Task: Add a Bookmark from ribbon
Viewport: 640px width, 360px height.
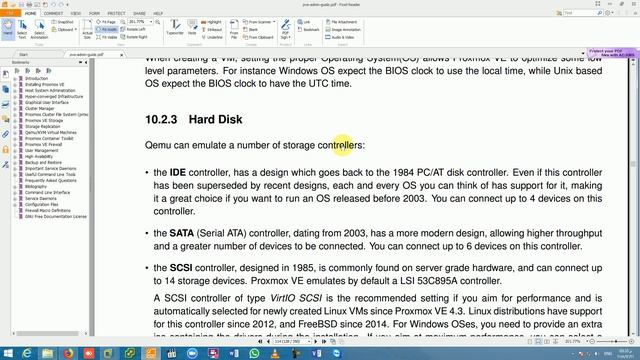Action: point(308,29)
